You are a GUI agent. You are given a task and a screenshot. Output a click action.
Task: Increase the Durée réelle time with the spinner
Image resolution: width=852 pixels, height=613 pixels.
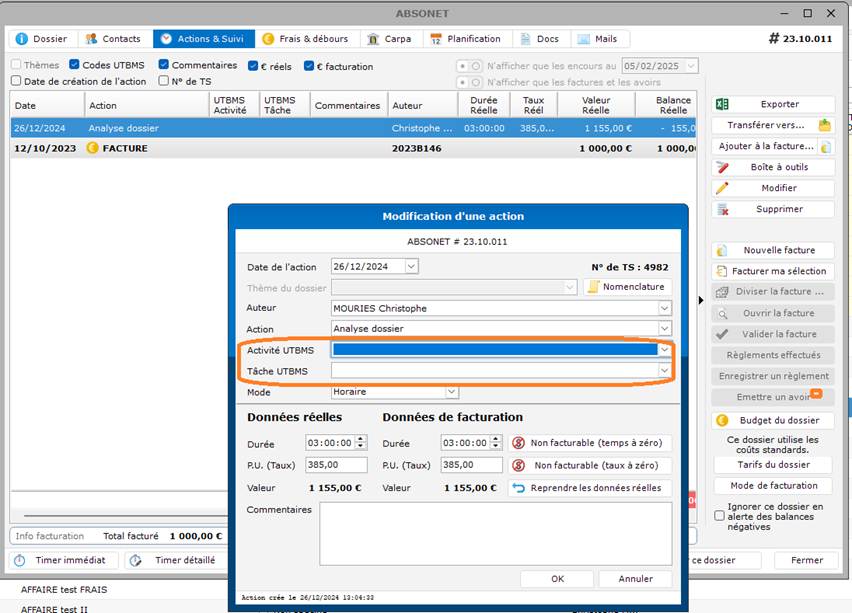tap(361, 439)
